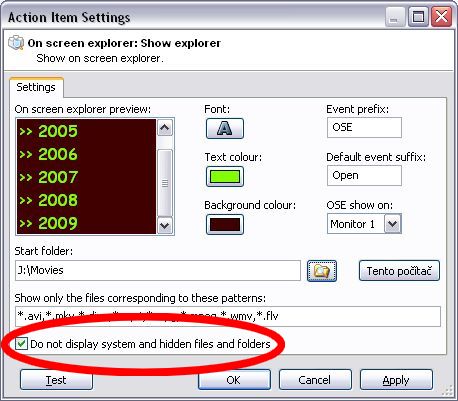
Task: Click the preview list scroll up arrow
Action: tap(165, 127)
